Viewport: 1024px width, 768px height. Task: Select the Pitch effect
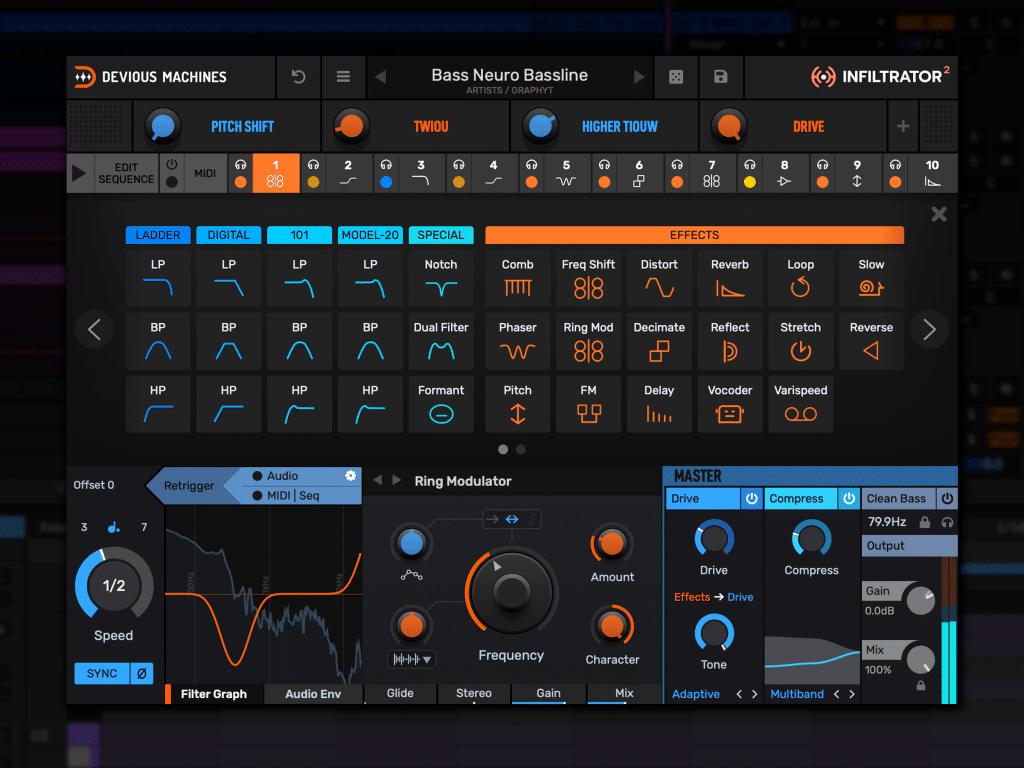tap(518, 404)
